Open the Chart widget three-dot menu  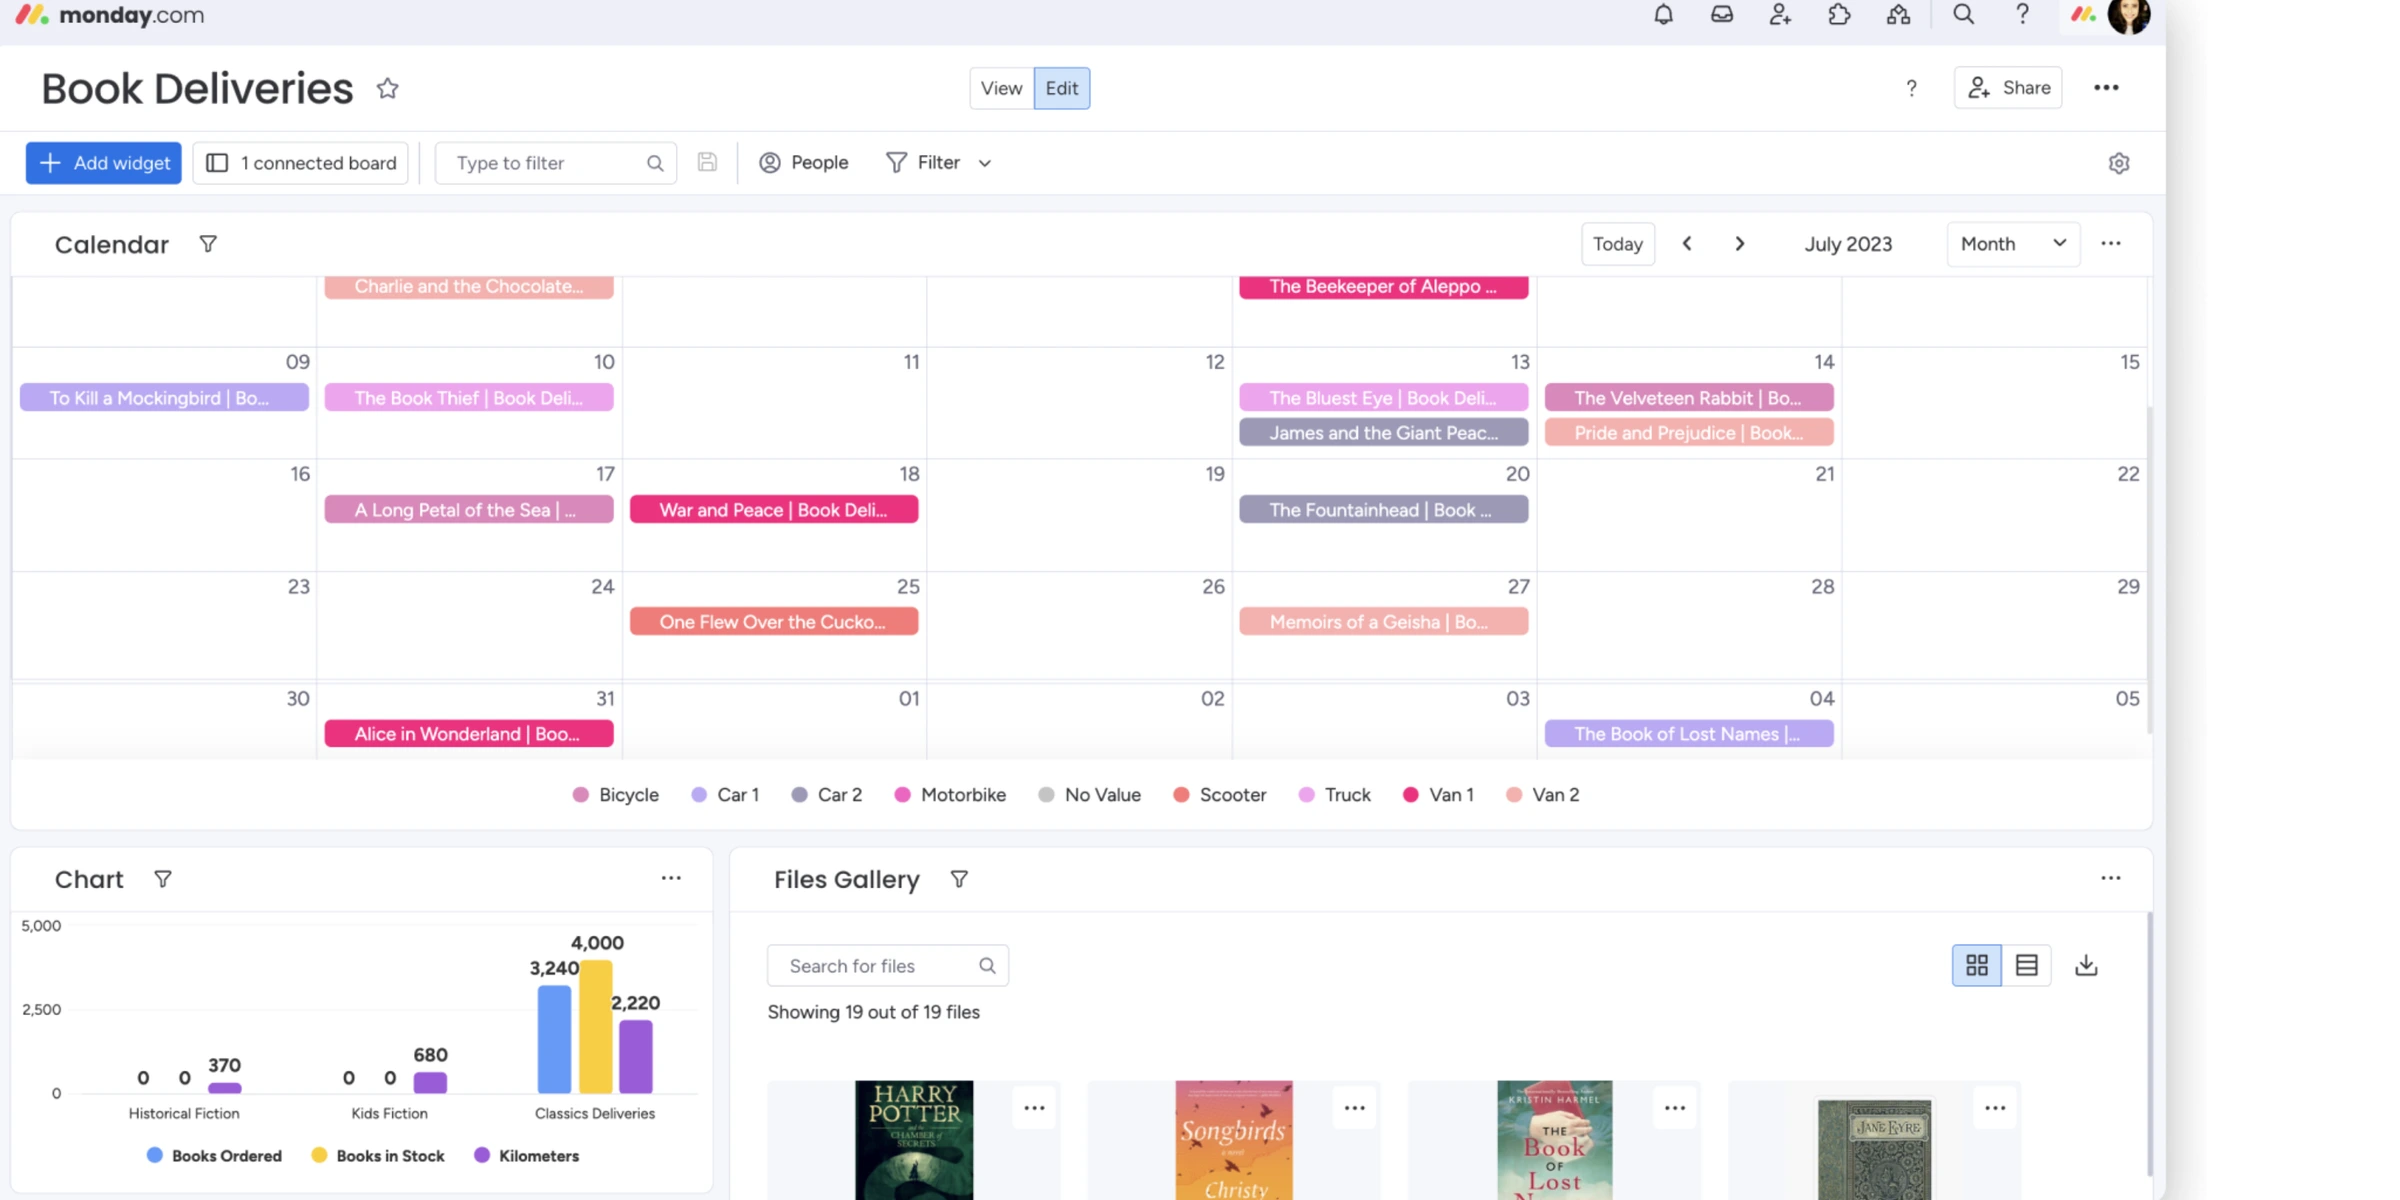click(671, 878)
